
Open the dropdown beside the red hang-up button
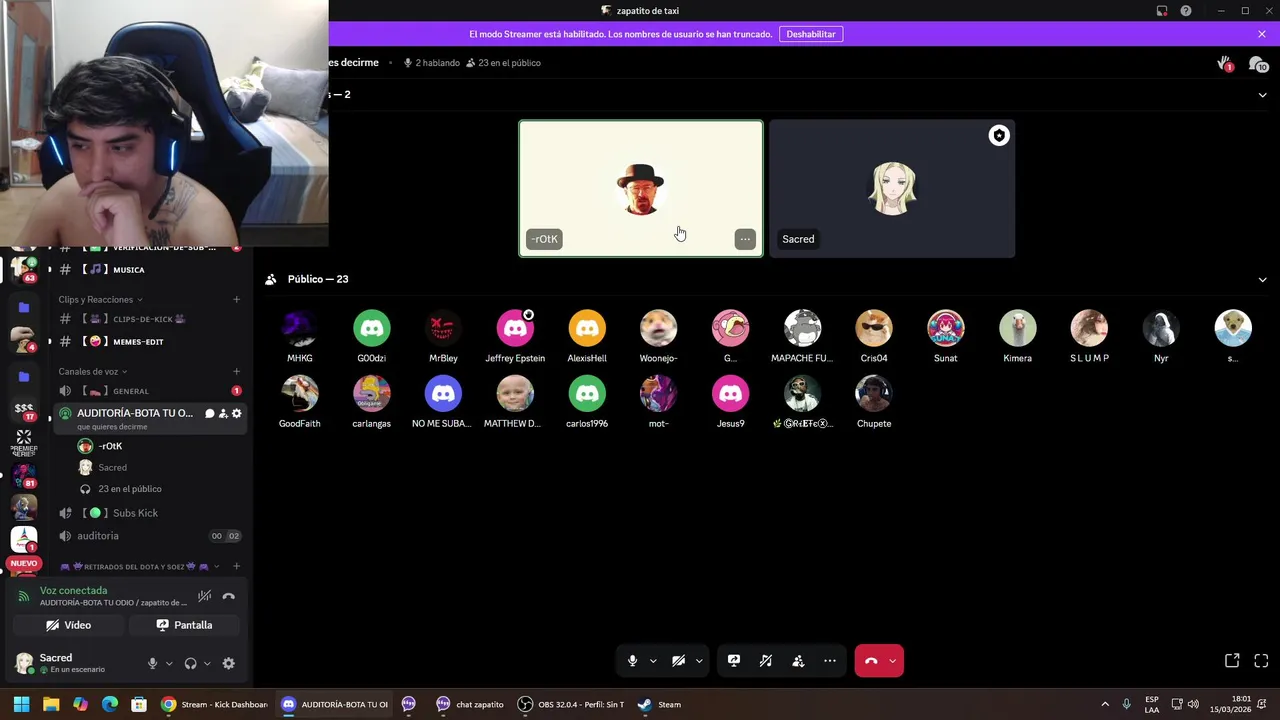tap(892, 661)
